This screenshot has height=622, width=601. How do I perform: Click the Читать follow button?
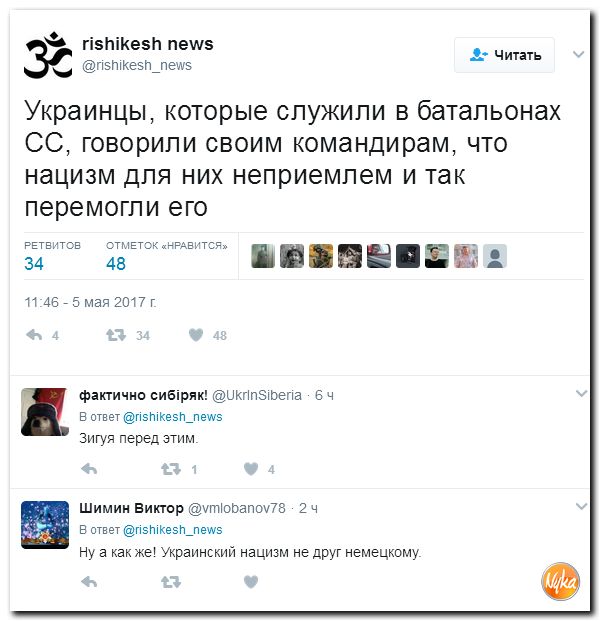coord(504,55)
